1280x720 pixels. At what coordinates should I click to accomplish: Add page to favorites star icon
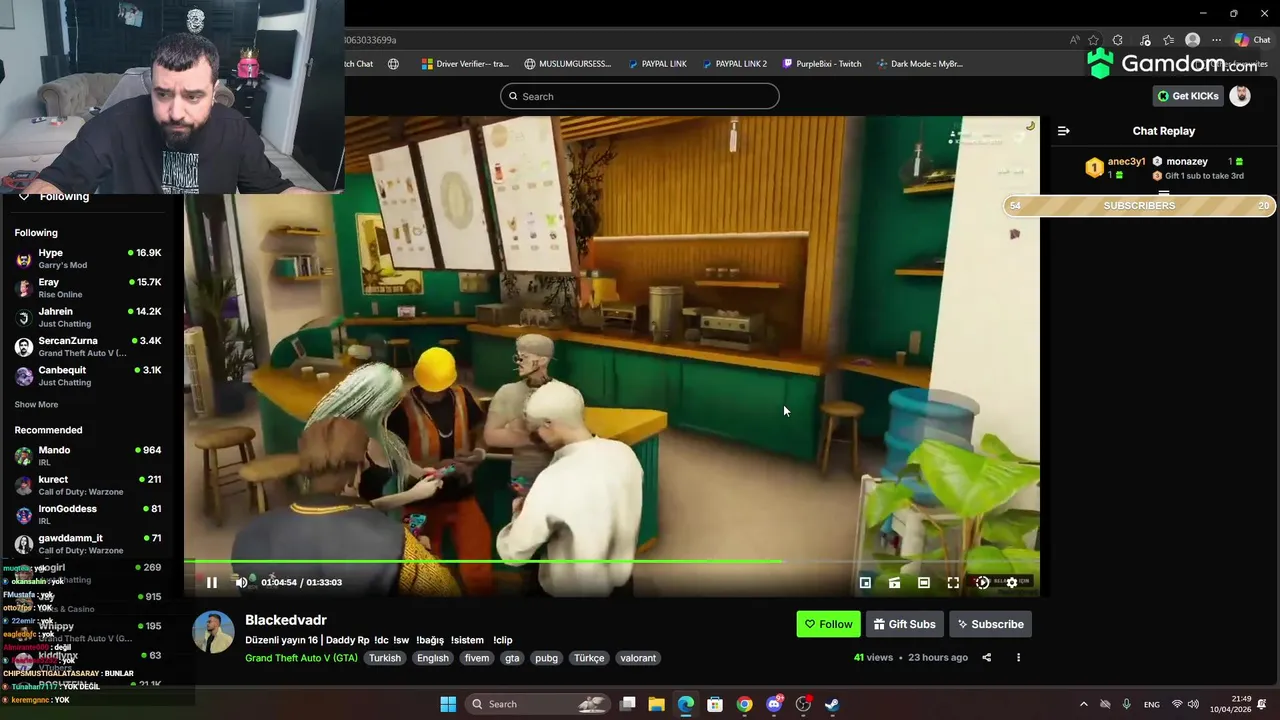1094,40
